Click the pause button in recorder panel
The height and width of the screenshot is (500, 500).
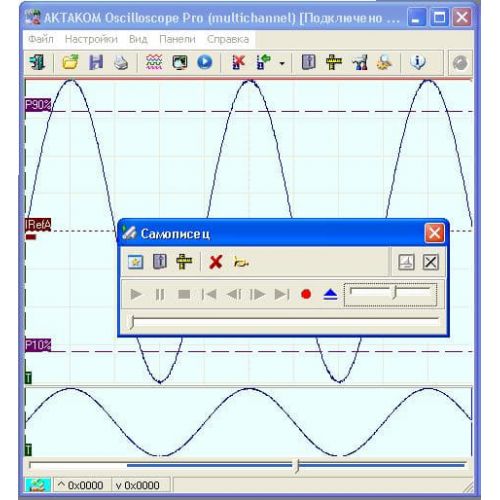(160, 294)
